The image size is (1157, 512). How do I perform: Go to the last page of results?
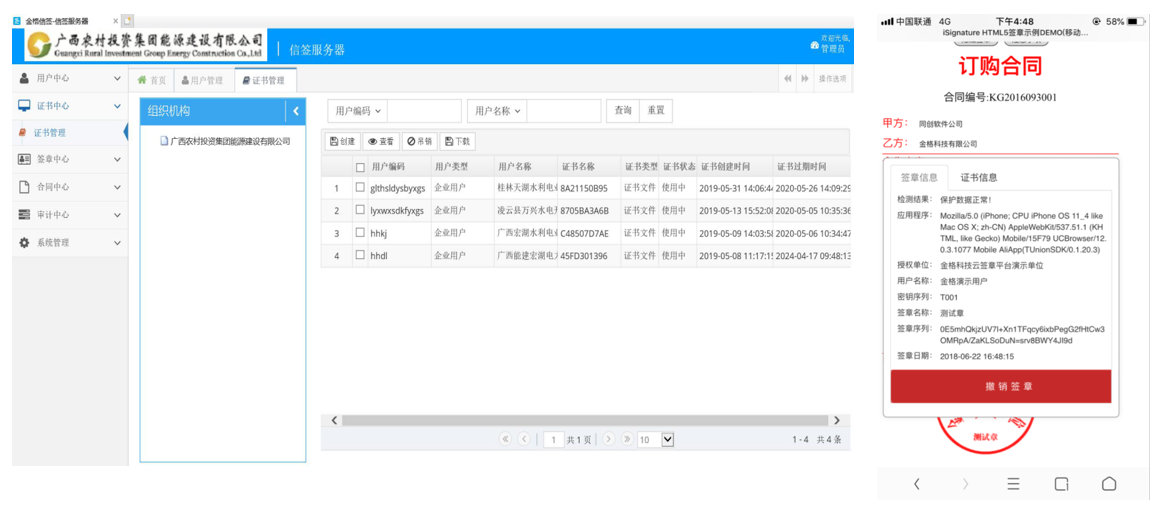pos(627,439)
